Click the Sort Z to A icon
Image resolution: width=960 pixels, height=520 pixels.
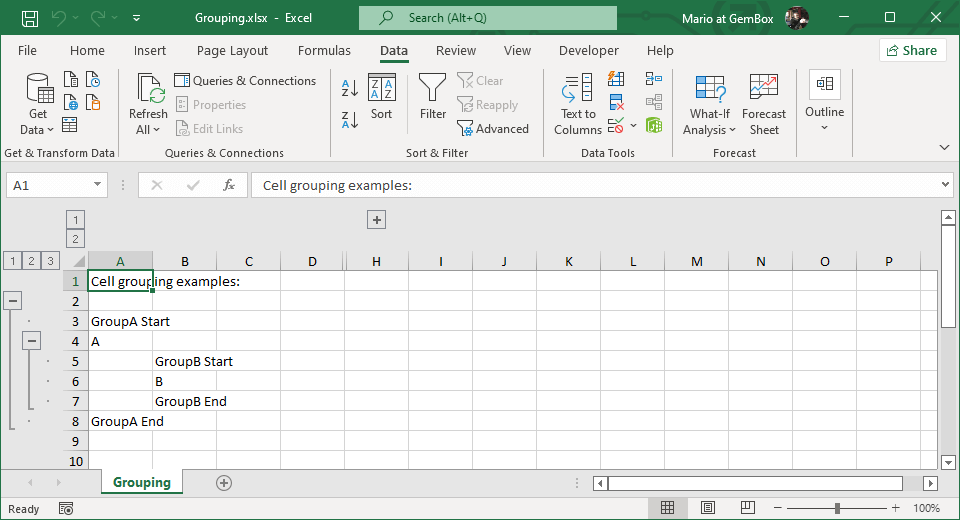pyautogui.click(x=349, y=120)
